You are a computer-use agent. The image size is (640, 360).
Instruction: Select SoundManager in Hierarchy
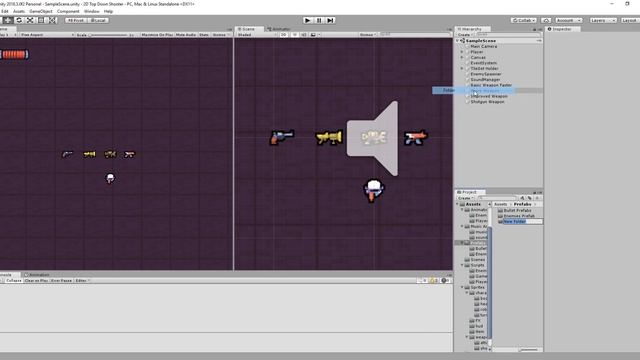(485, 80)
